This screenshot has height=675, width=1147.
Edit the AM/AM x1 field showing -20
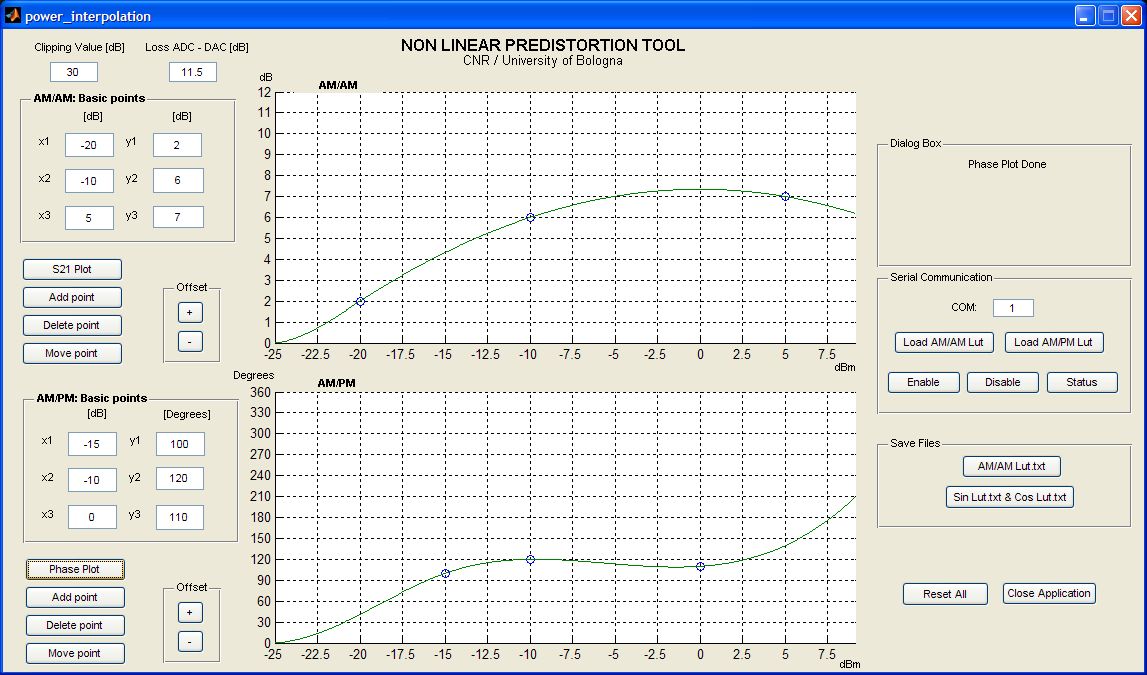point(89,145)
